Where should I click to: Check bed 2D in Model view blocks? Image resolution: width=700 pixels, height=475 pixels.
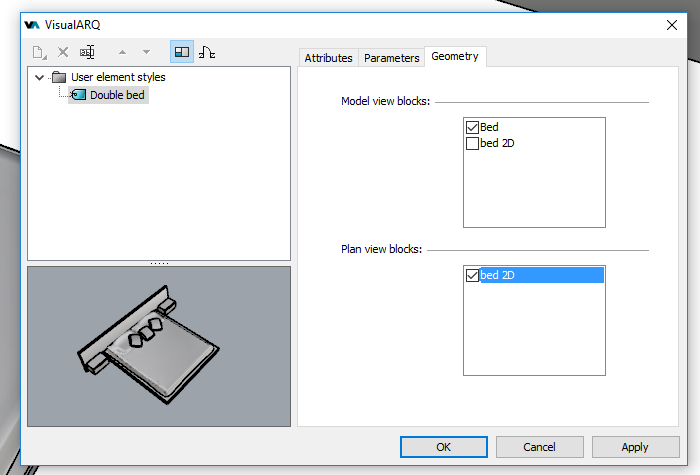click(472, 144)
